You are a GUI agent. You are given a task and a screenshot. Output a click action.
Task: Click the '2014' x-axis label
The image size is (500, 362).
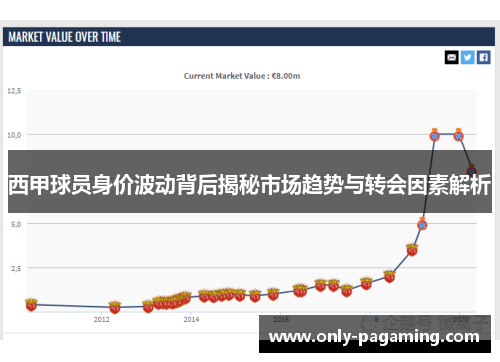coord(191,319)
